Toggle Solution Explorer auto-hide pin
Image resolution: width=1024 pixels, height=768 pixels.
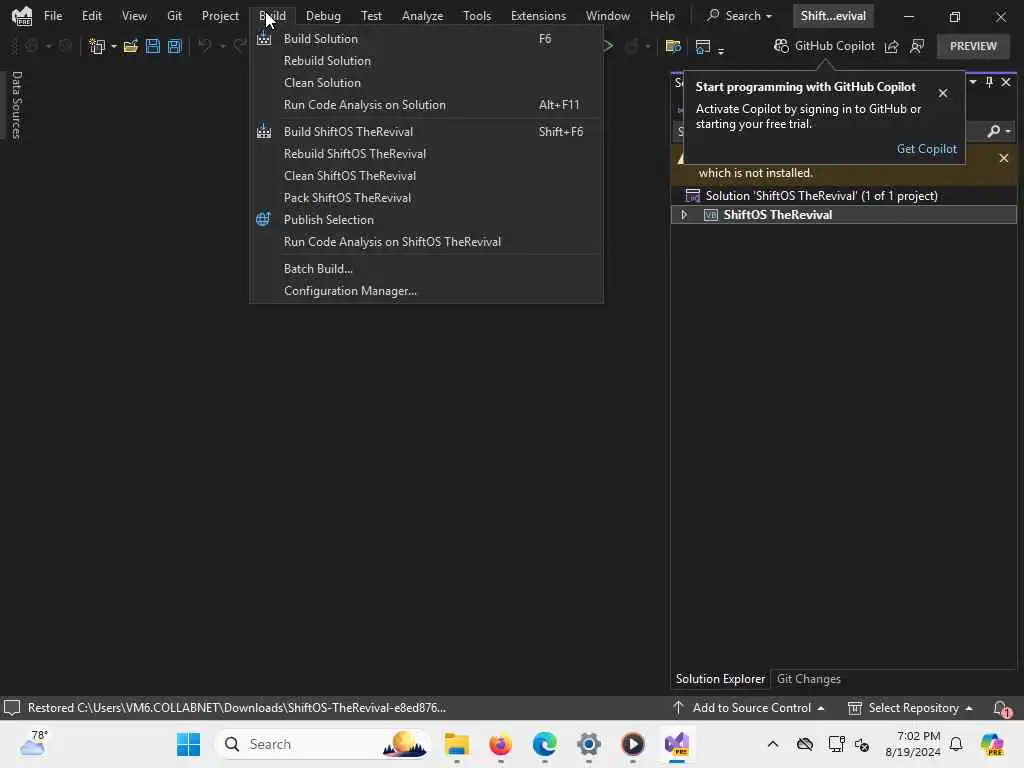tap(989, 82)
